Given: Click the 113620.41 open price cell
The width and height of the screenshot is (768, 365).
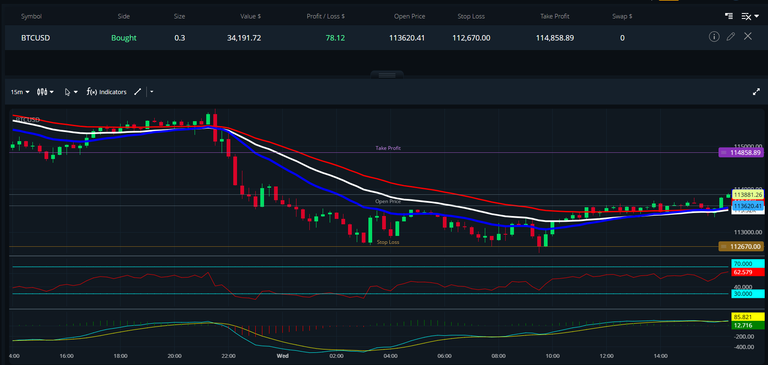Looking at the screenshot, I should (407, 38).
